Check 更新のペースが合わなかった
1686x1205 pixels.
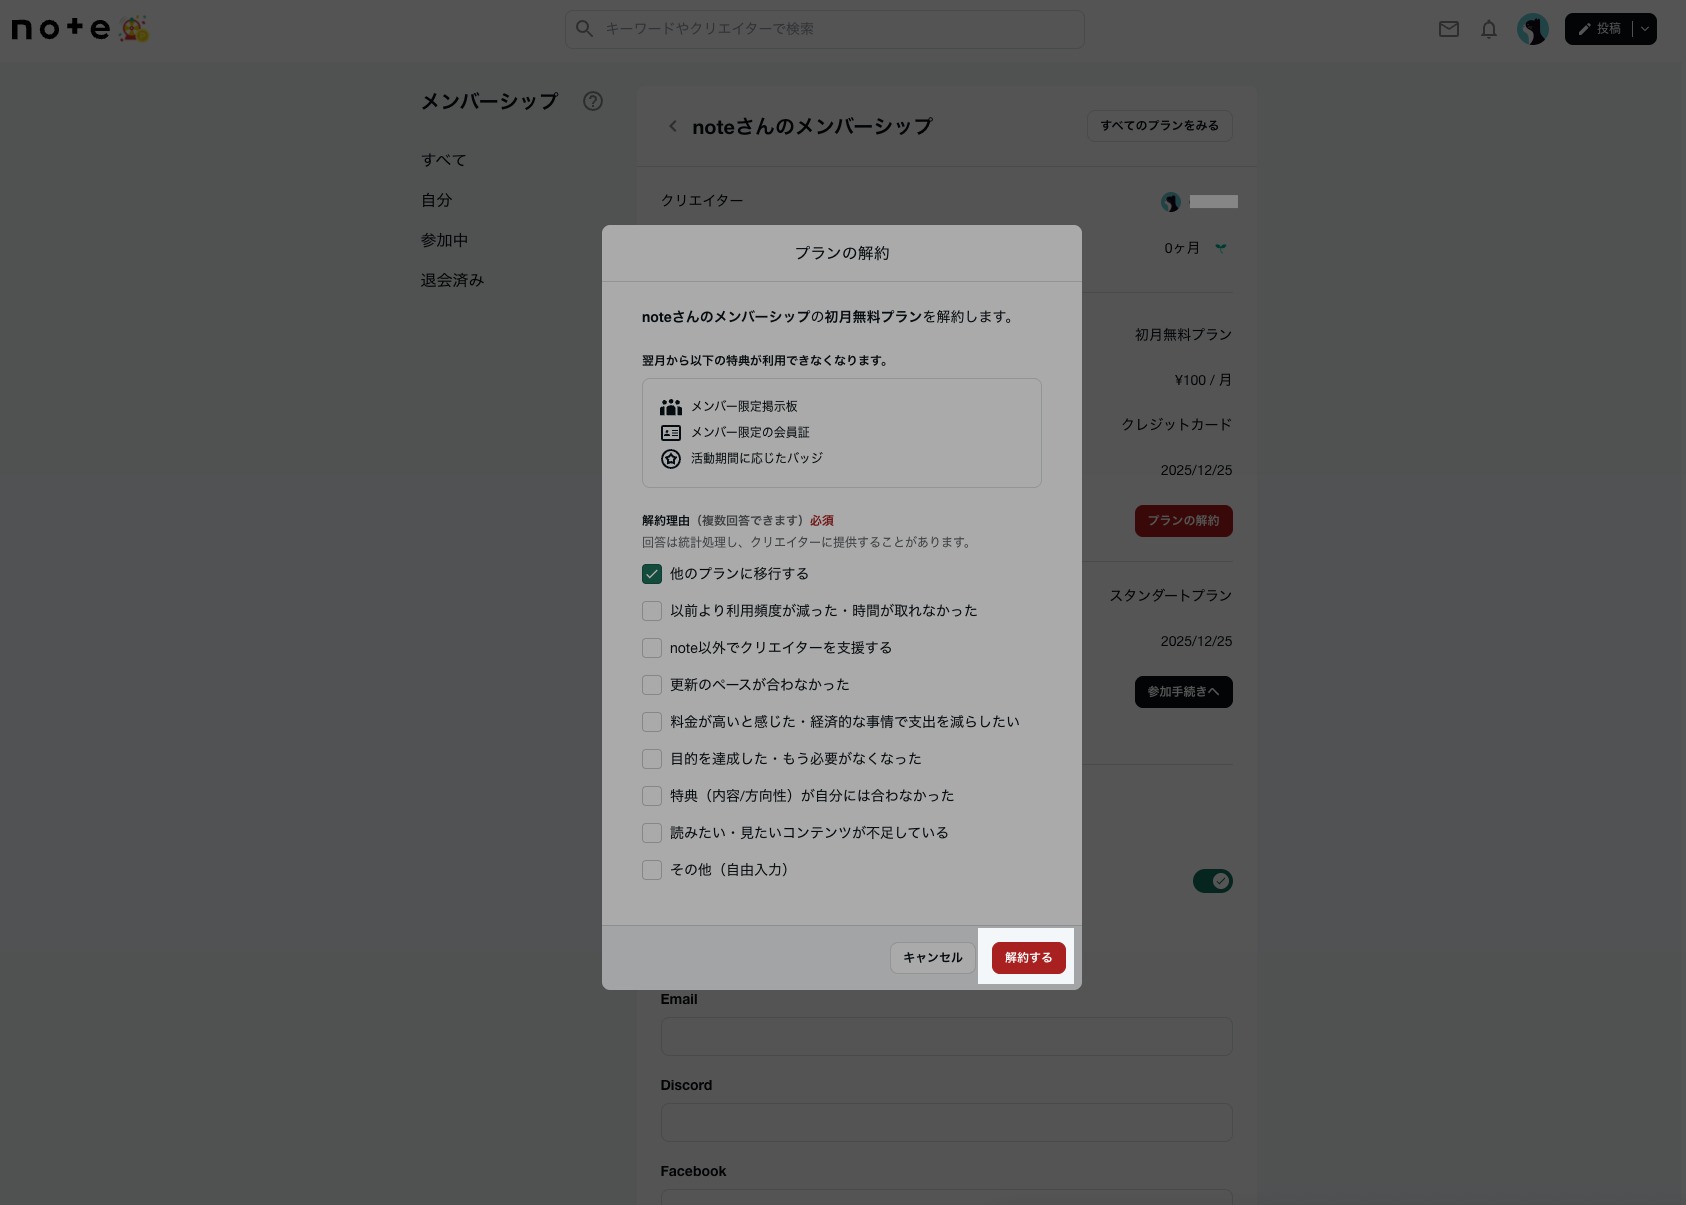[652, 685]
